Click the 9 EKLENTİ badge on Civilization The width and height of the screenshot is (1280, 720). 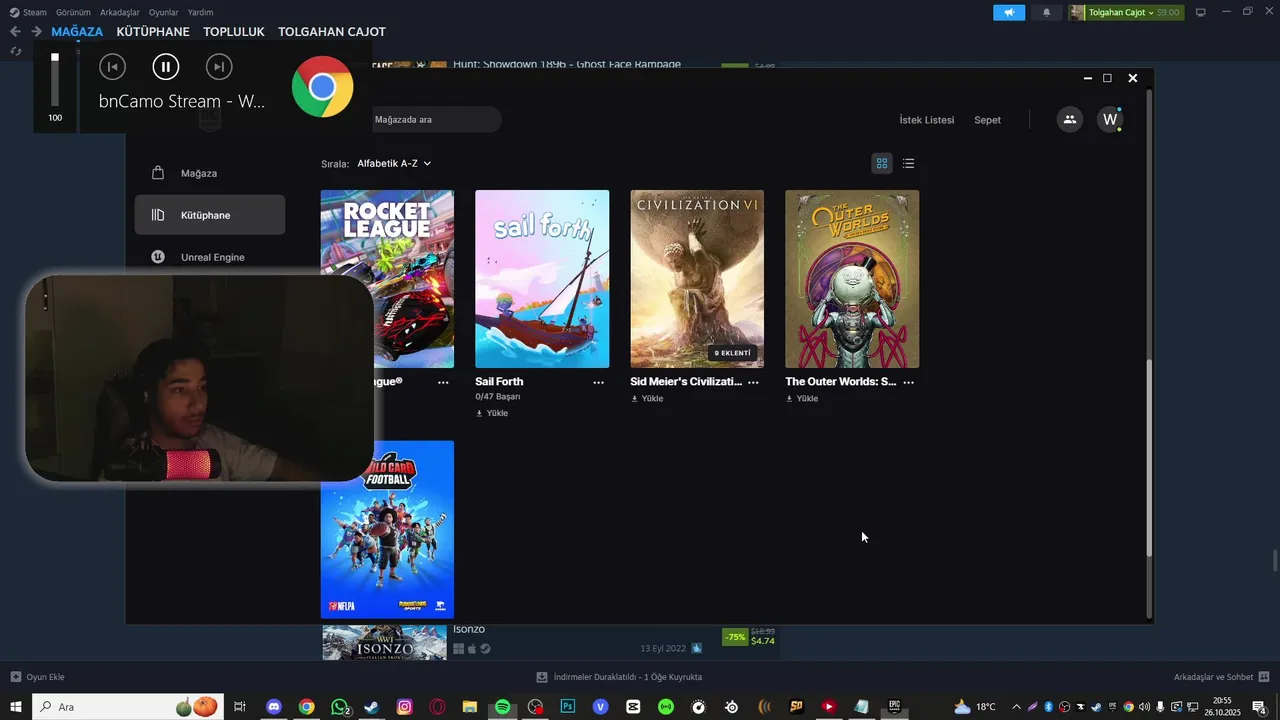(x=732, y=353)
